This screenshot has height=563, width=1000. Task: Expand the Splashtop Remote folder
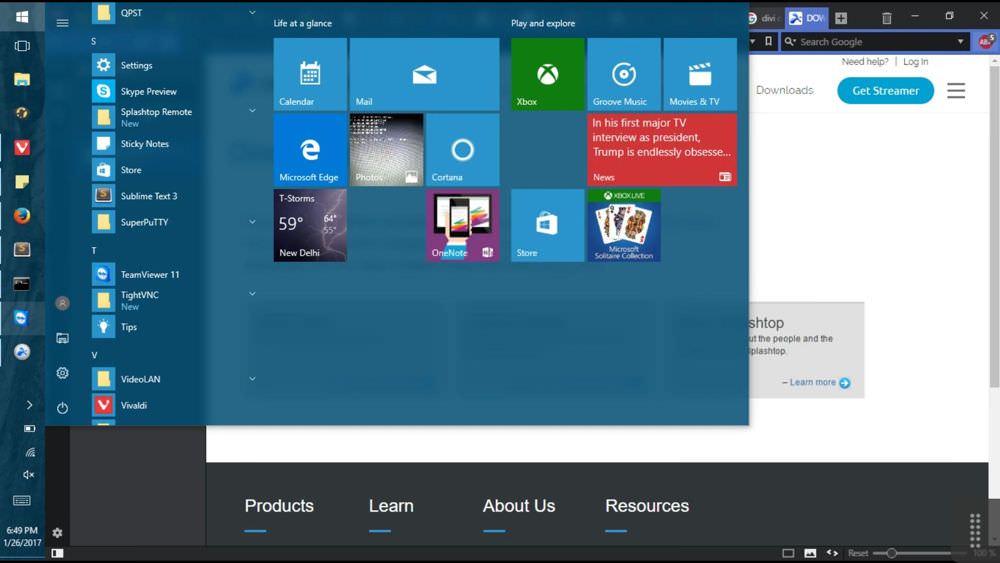pyautogui.click(x=252, y=111)
